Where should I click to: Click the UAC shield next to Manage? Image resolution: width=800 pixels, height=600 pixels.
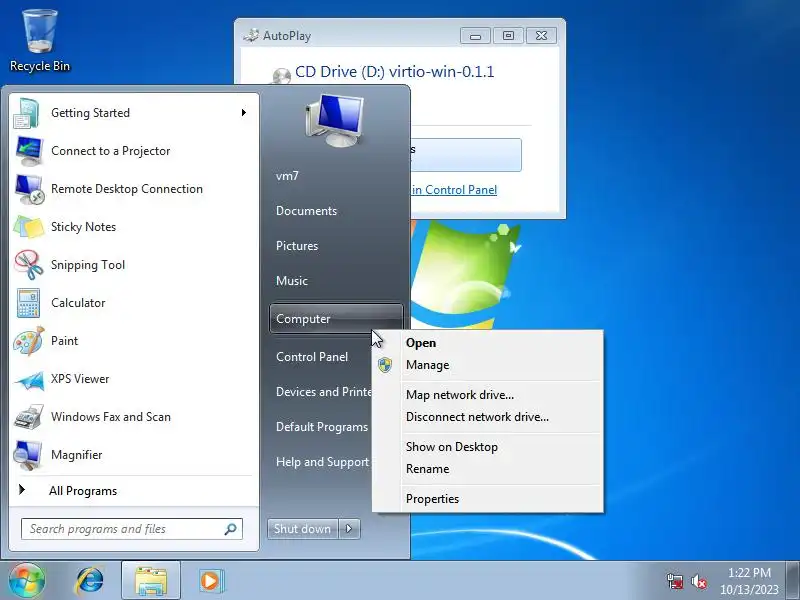[x=385, y=365]
